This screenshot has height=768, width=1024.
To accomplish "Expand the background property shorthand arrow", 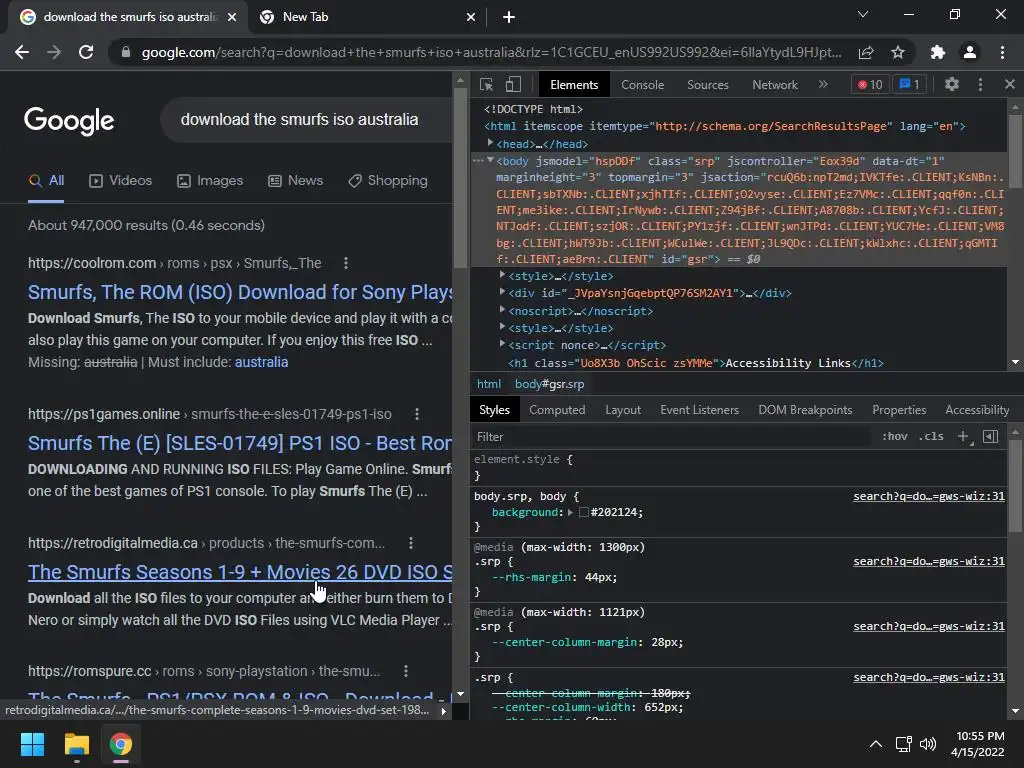I will 570,513.
